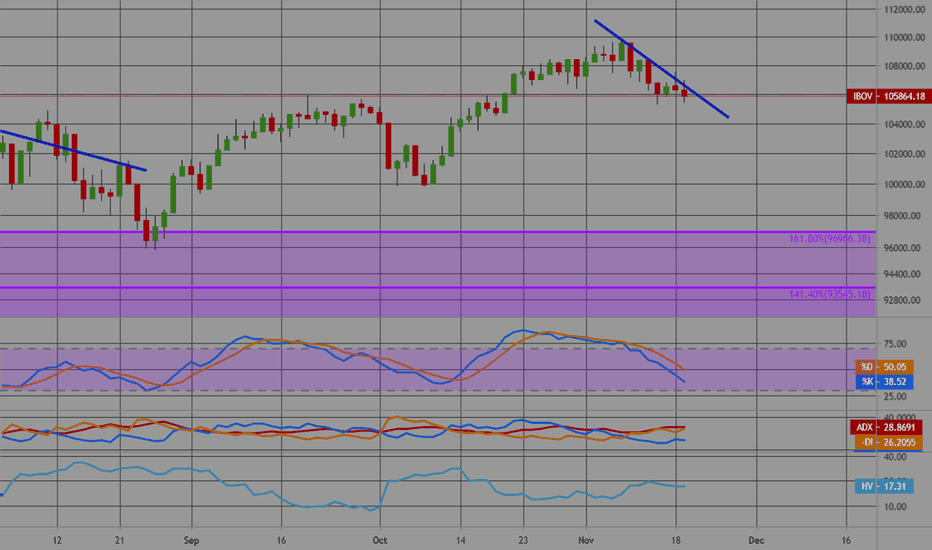Click the Sep date axis label
932x550 pixels.
191,540
